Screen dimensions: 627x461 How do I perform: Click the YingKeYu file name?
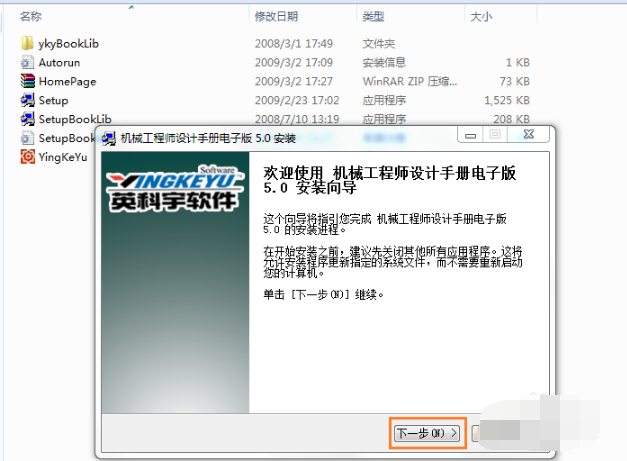pos(63,157)
